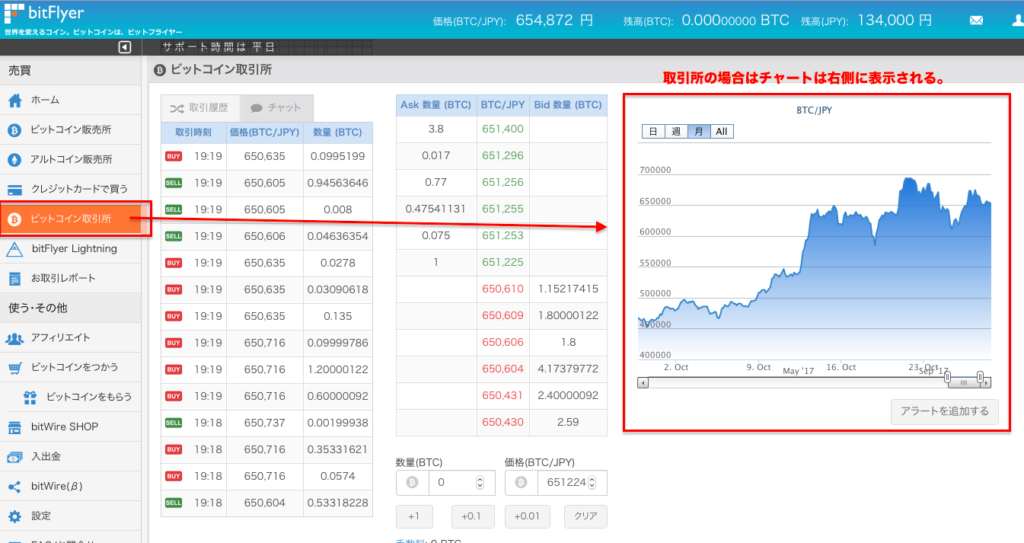The width and height of the screenshot is (1024, 543).
Task: Click the Ask 数量 (BTC) column header
Action: pos(436,105)
